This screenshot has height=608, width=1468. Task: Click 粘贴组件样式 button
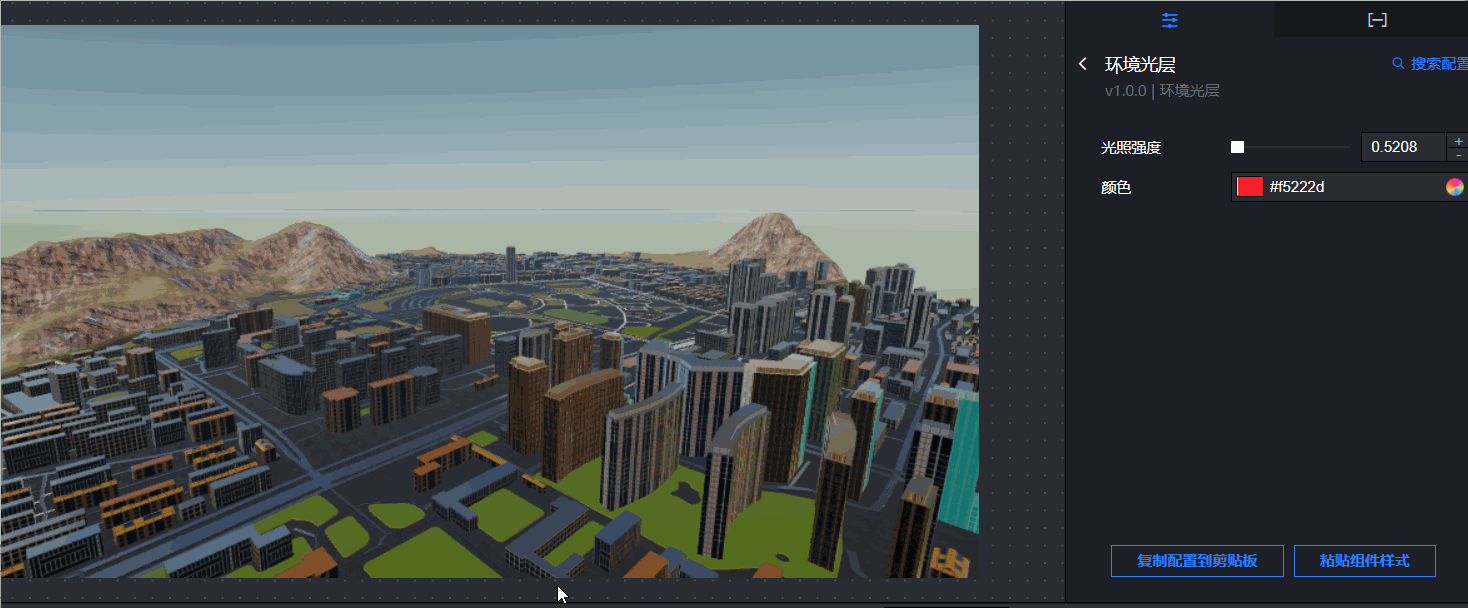pyautogui.click(x=1364, y=561)
